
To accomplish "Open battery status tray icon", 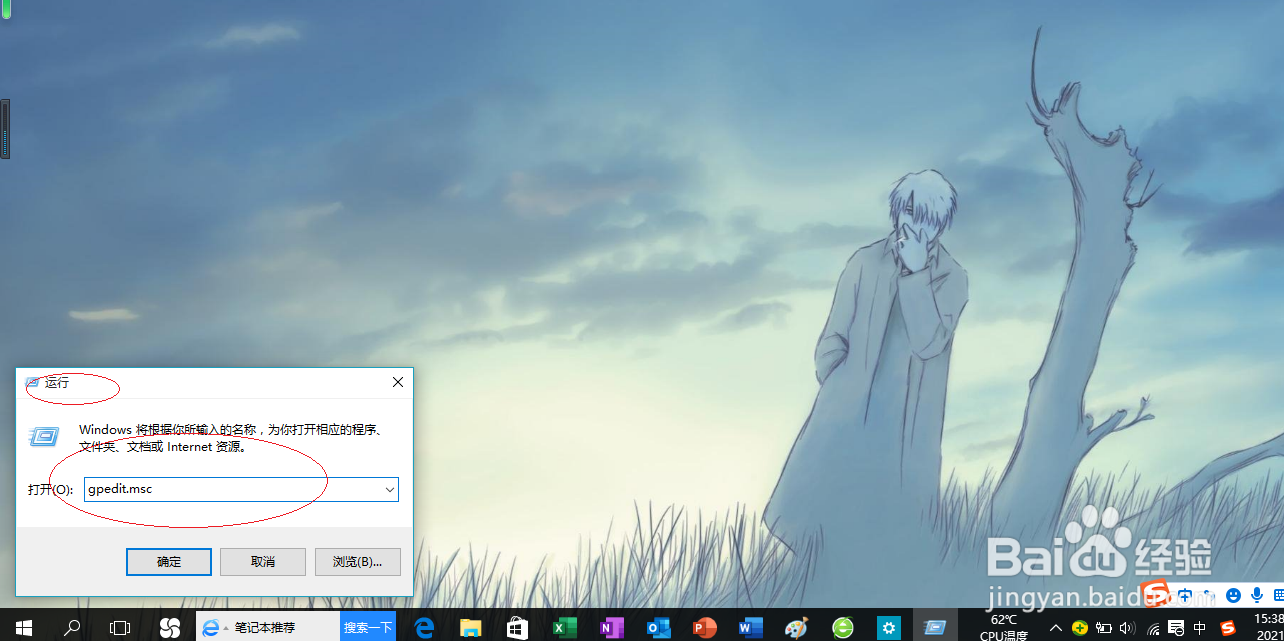I will pyautogui.click(x=1104, y=628).
